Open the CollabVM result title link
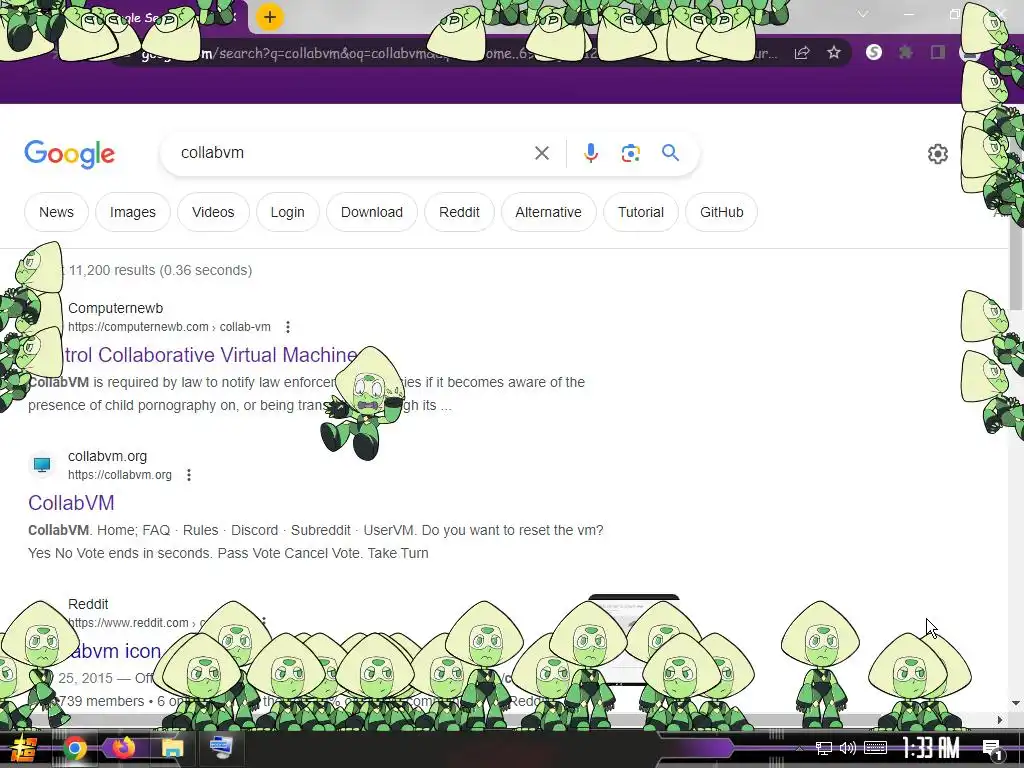The image size is (1024, 768). [71, 503]
